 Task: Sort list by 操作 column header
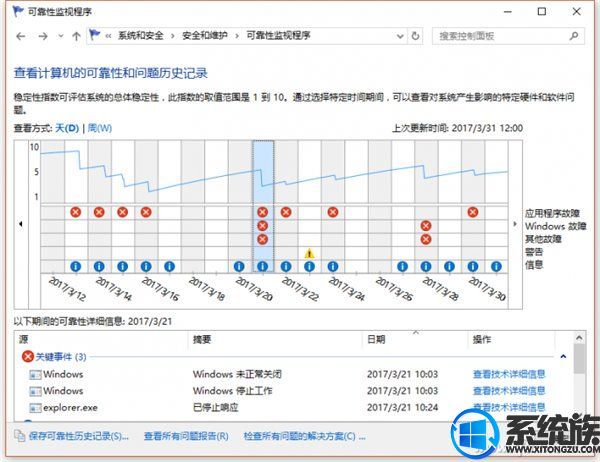(512, 340)
